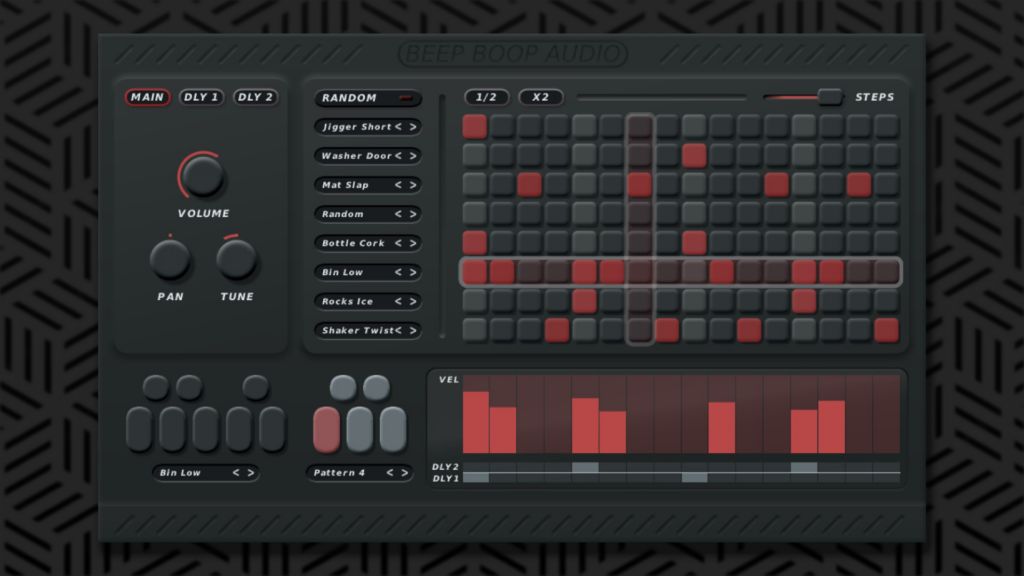The image size is (1024, 576).
Task: Toggle step 1 on Jigger Short row
Action: click(x=475, y=127)
